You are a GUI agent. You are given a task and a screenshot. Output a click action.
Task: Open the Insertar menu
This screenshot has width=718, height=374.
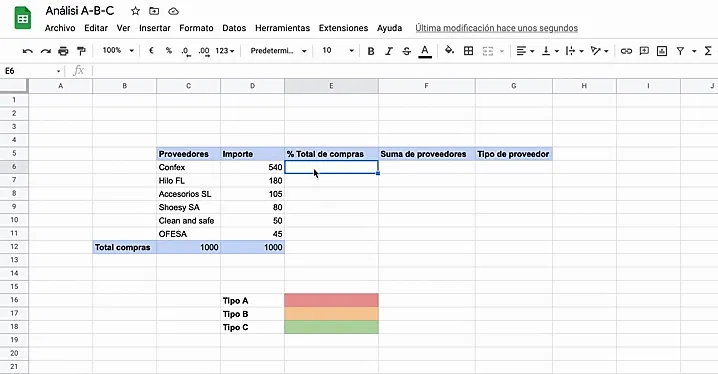tap(155, 28)
